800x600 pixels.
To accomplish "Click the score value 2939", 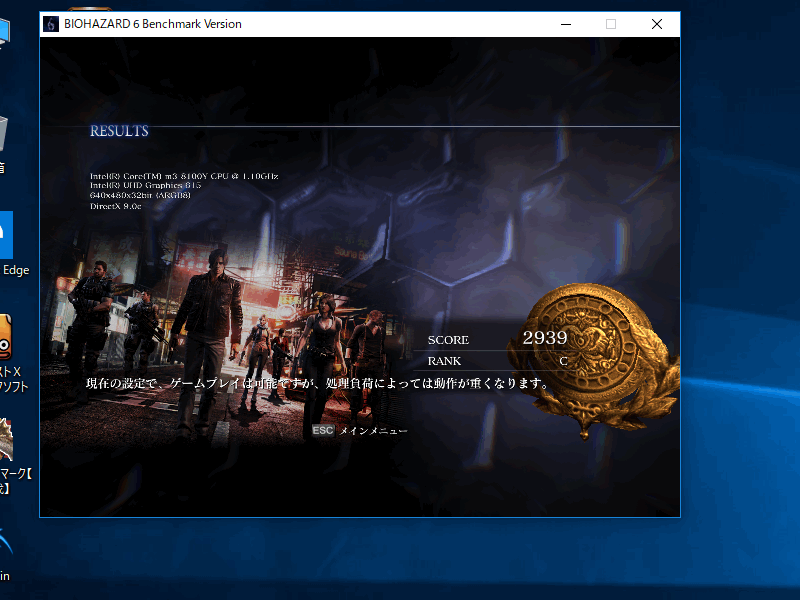I will pos(544,338).
